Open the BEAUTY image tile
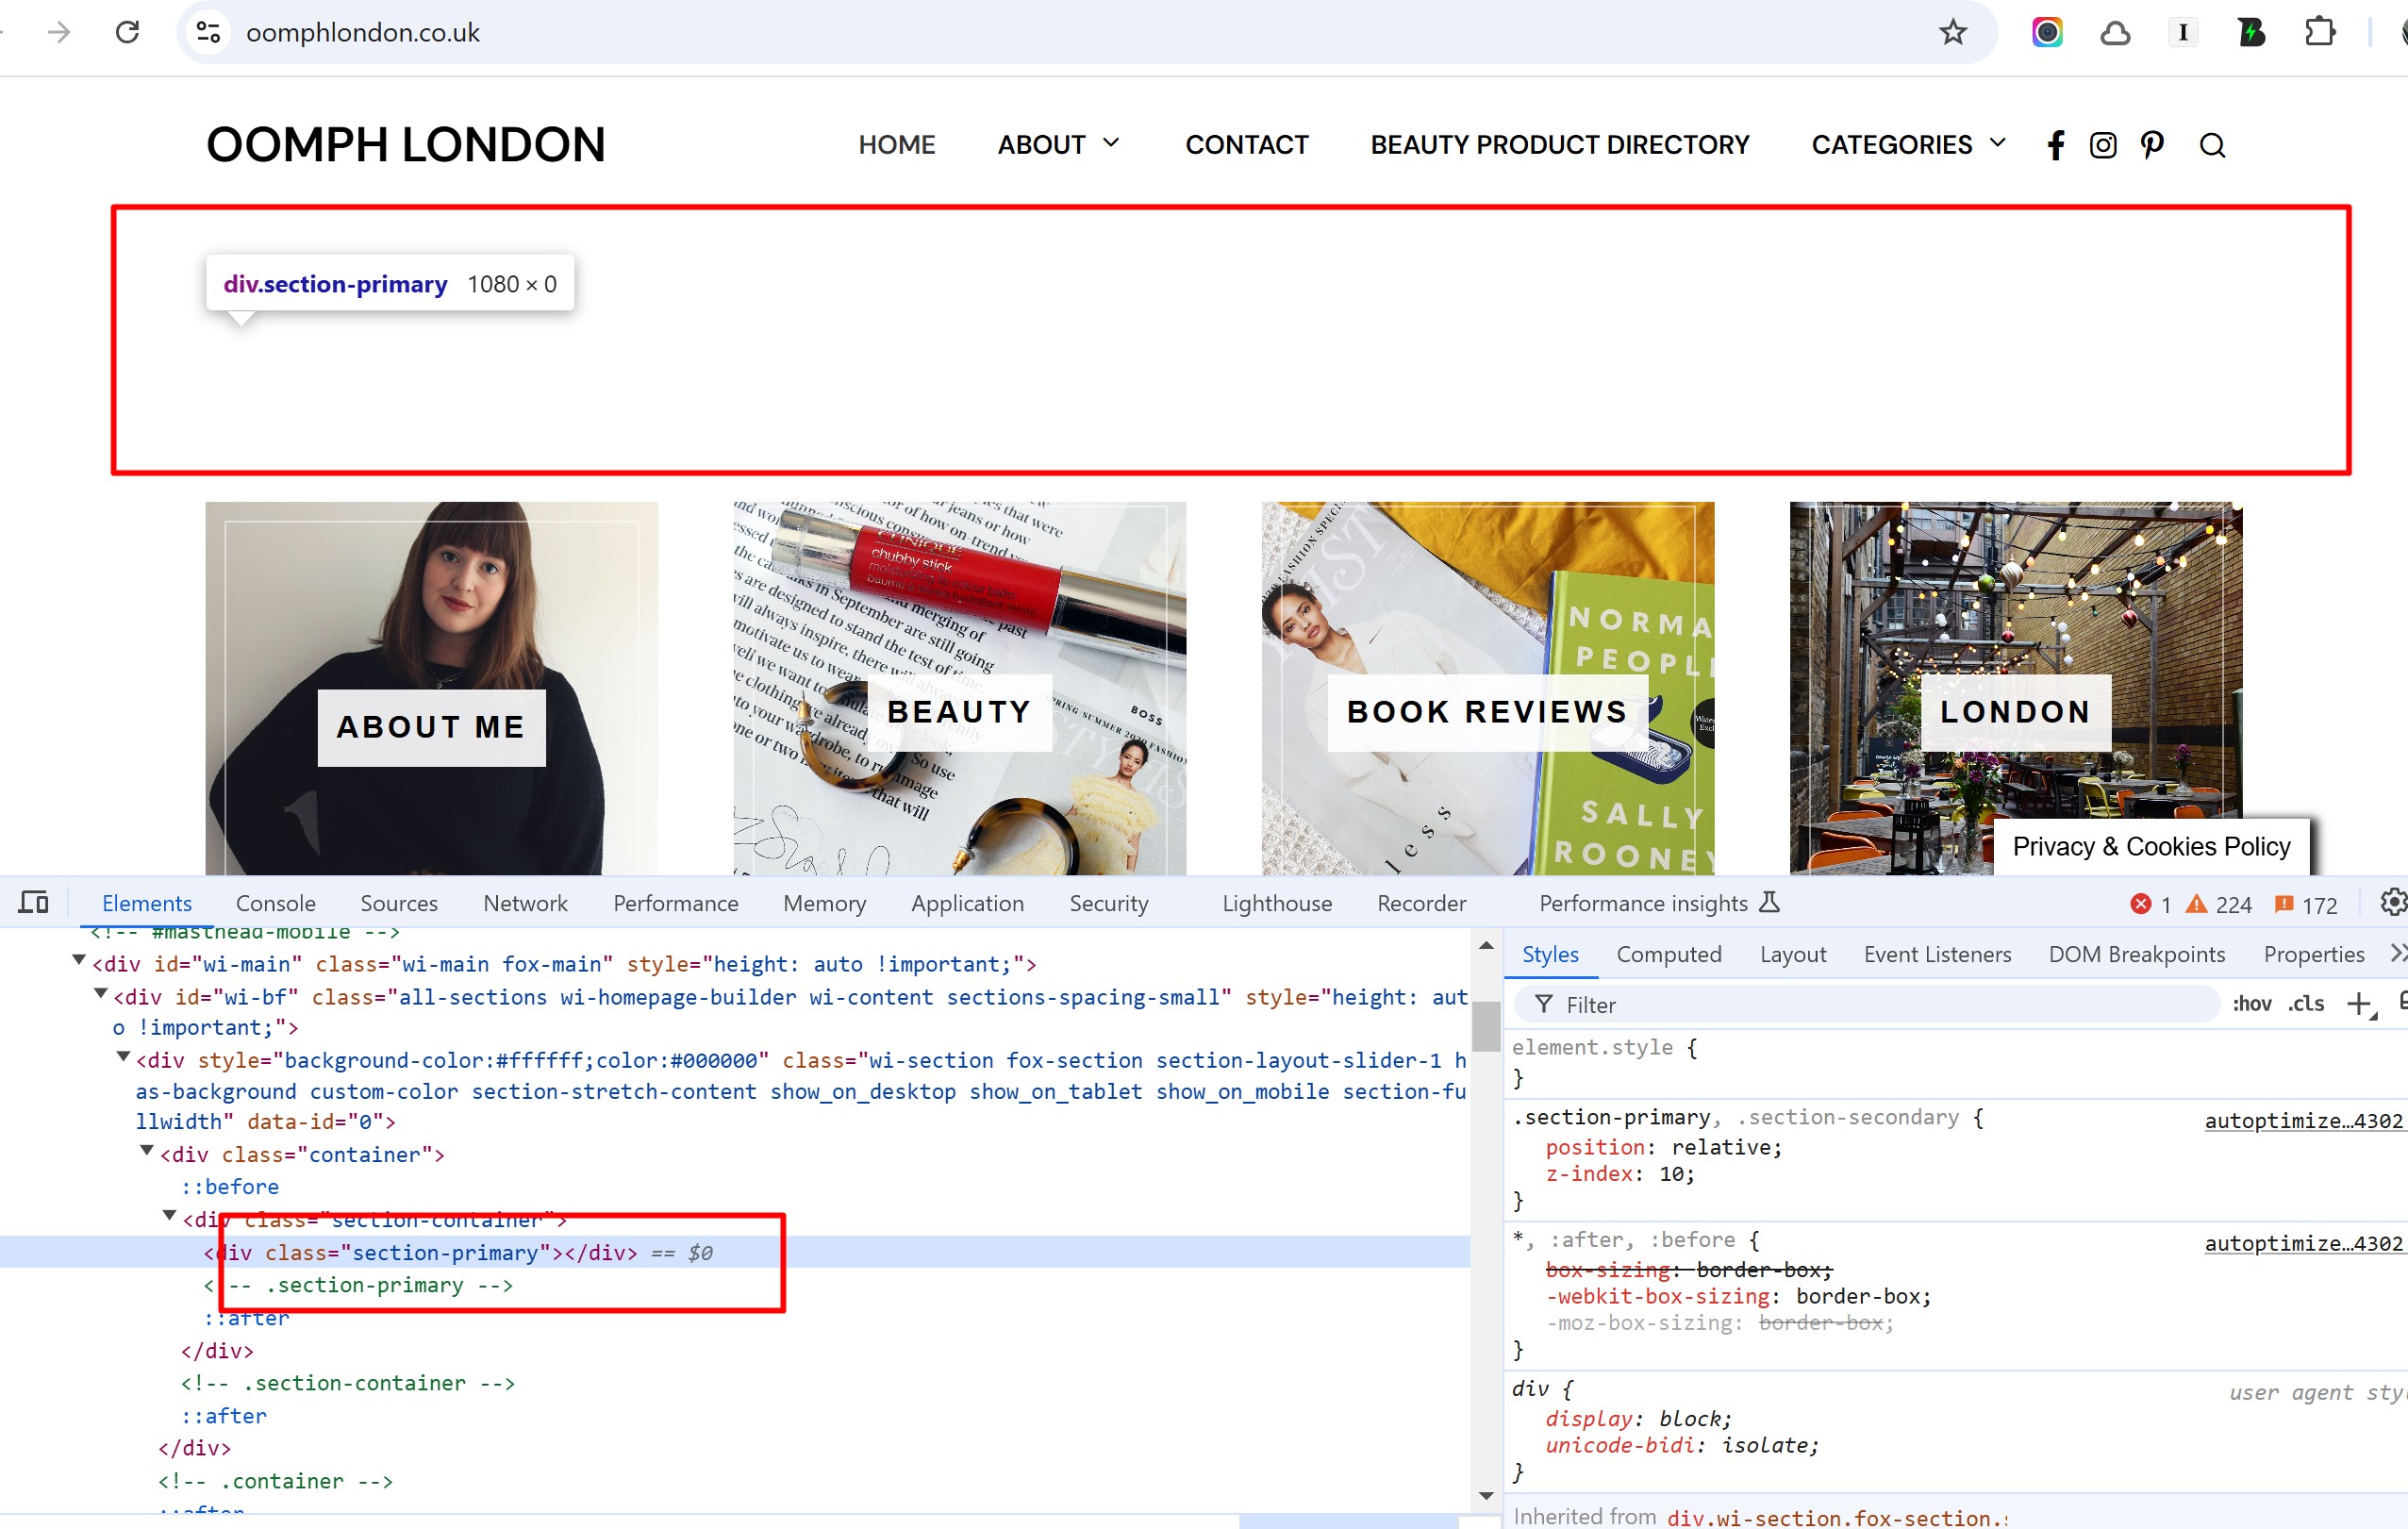 (x=959, y=688)
